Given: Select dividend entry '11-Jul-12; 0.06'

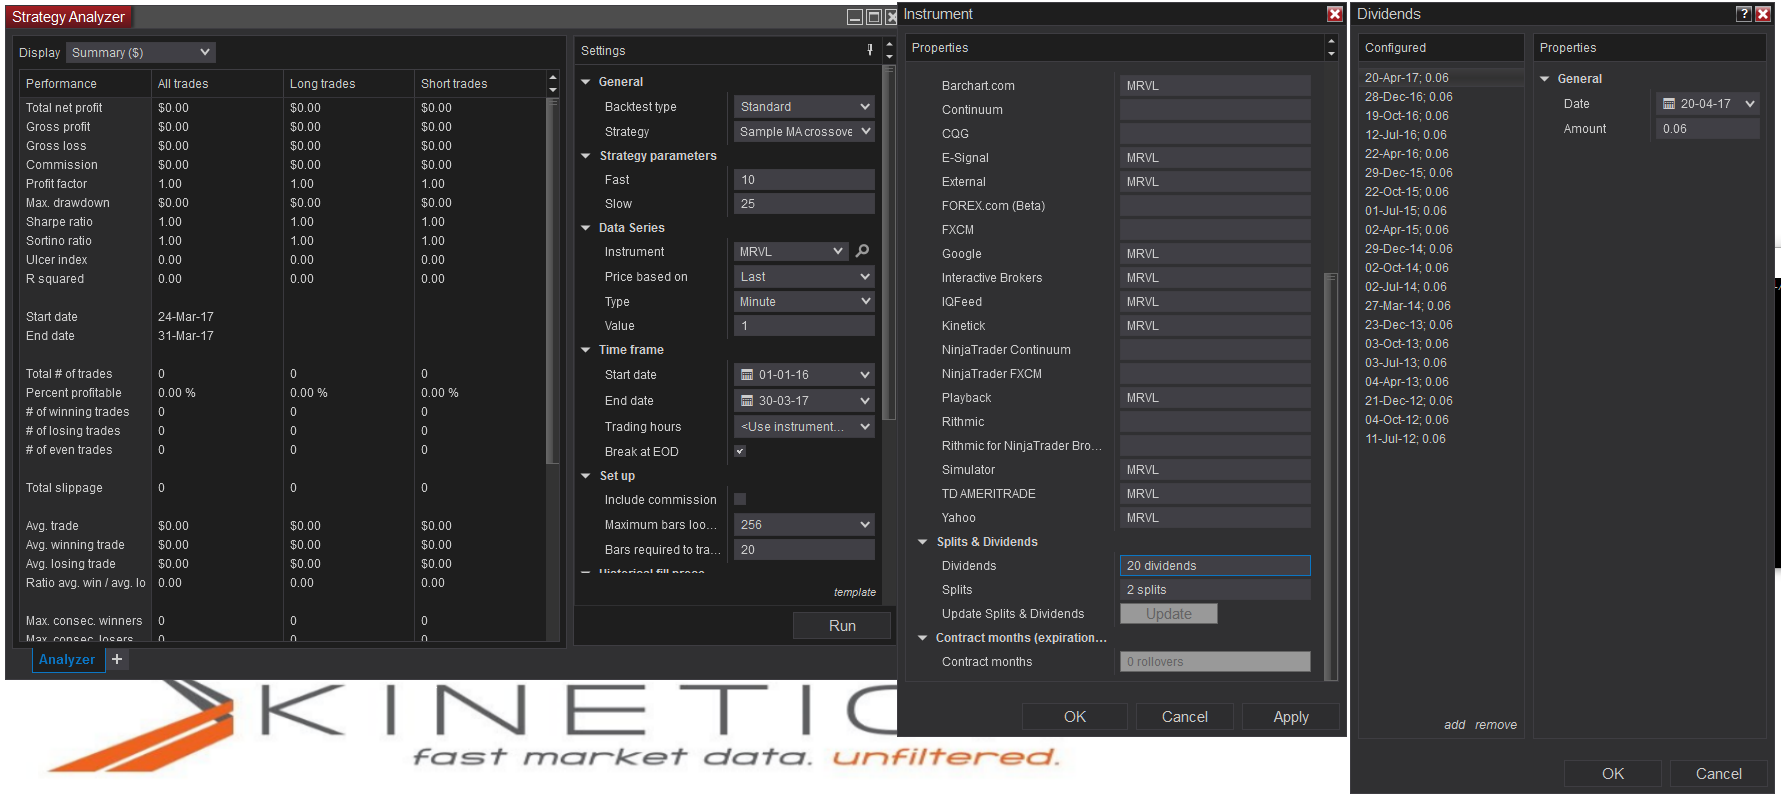Looking at the screenshot, I should 1405,439.
